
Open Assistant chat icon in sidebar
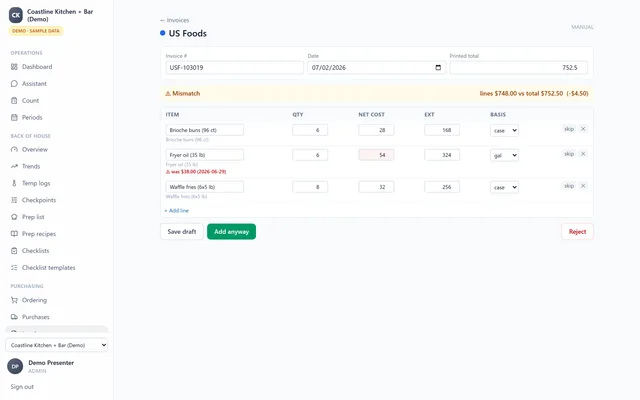click(x=14, y=83)
